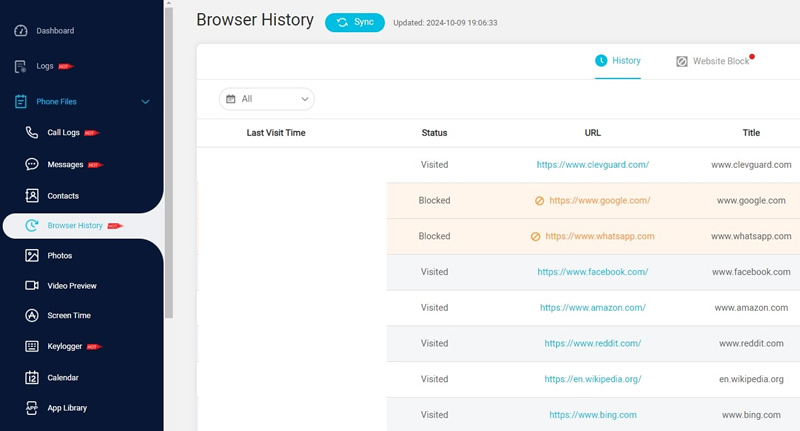Click the URL column header

coord(592,133)
